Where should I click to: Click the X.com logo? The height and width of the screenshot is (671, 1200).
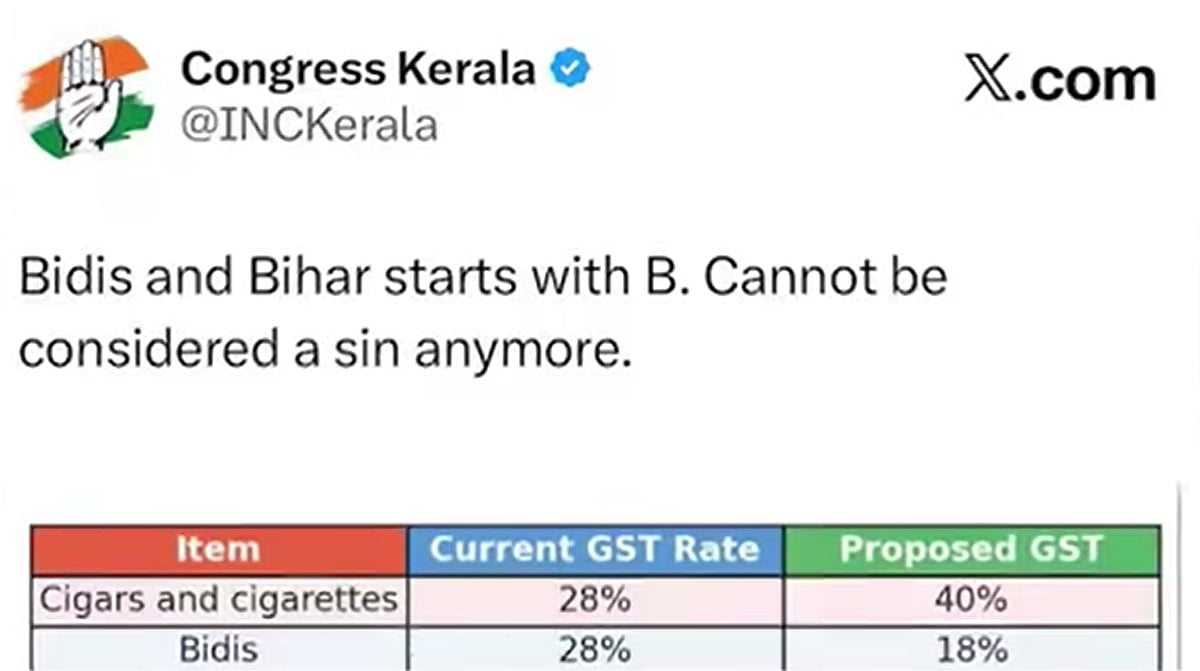(x=1059, y=80)
